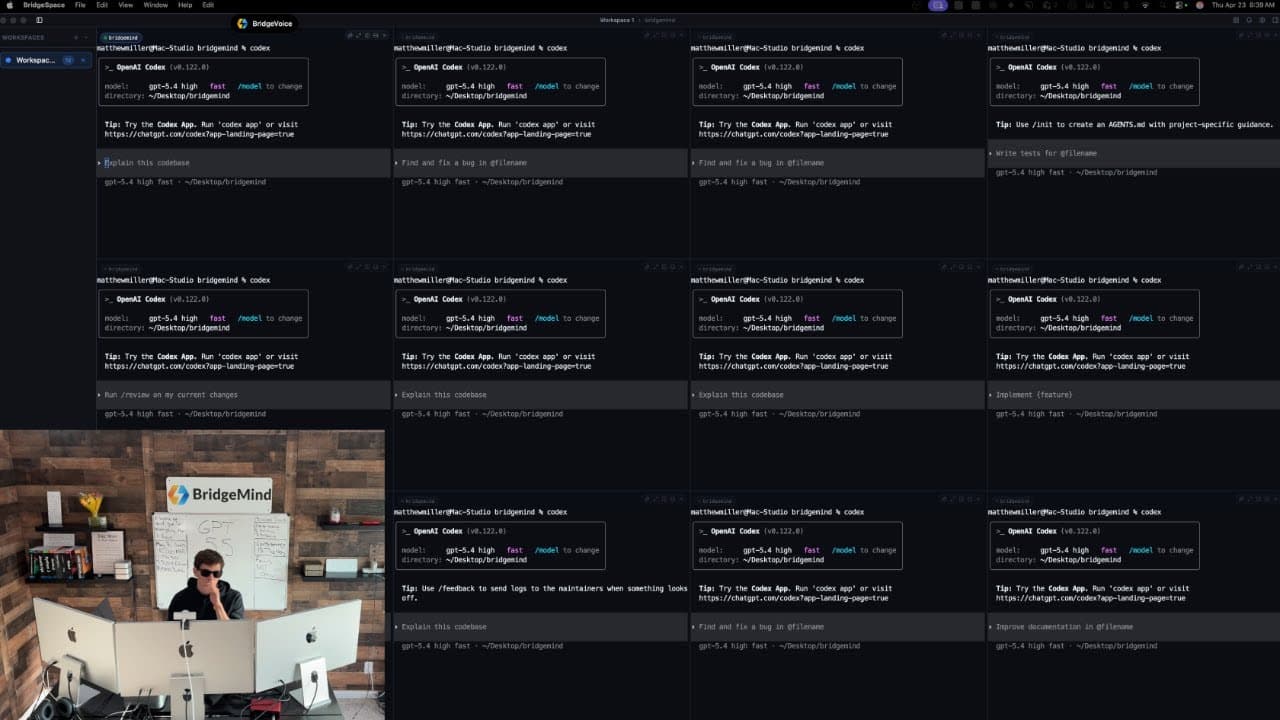Open the File menu

80,5
